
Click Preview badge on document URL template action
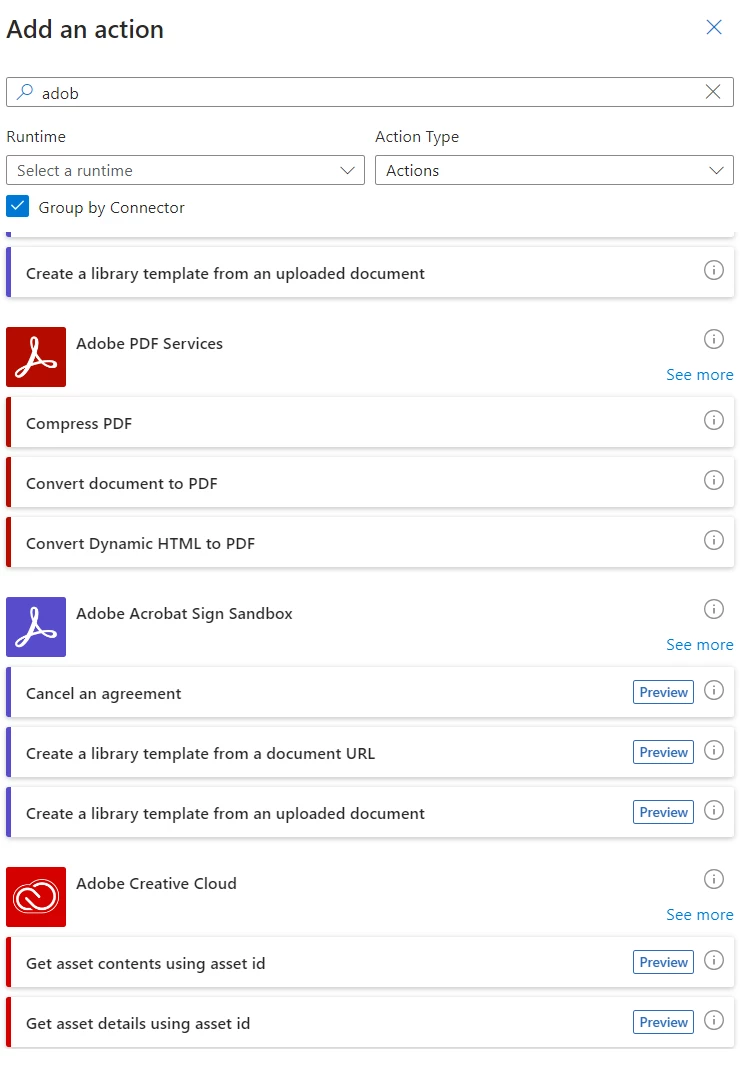663,752
